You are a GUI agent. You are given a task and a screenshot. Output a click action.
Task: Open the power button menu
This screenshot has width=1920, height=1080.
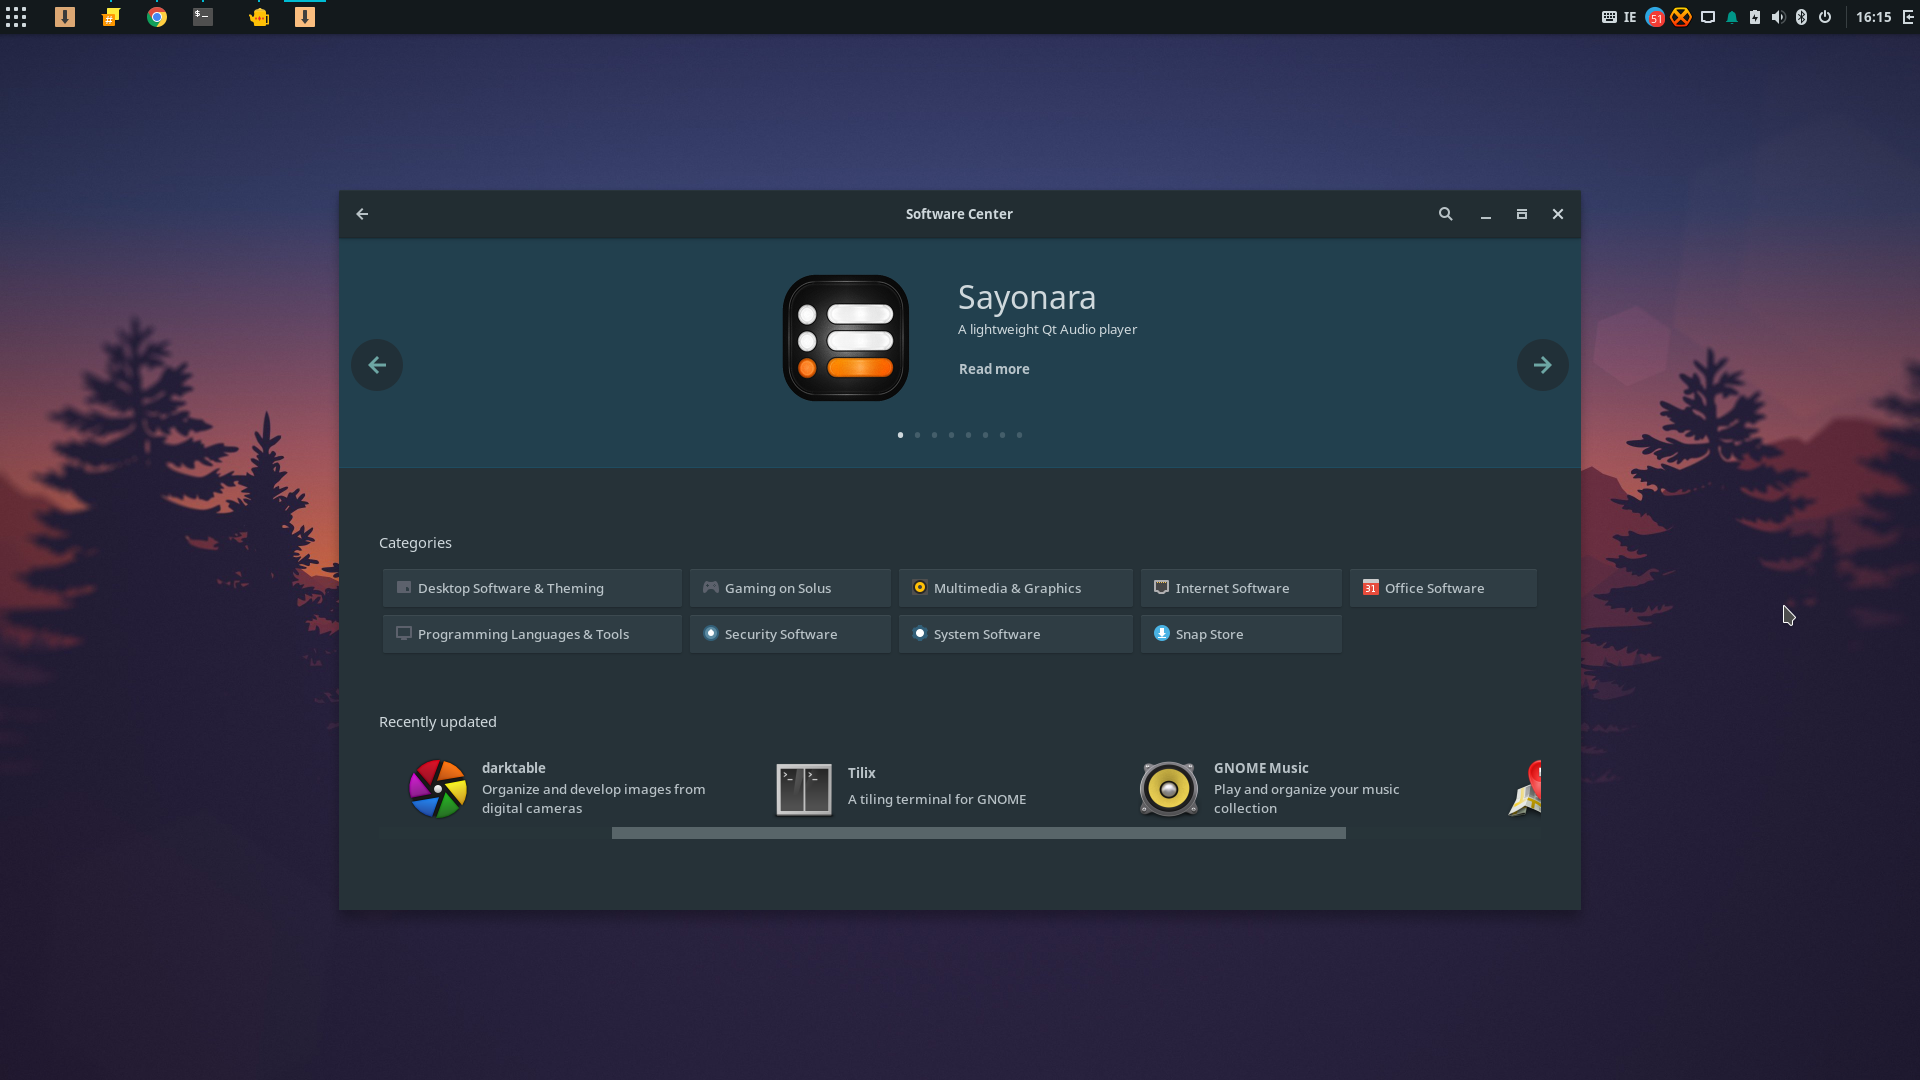pos(1825,17)
